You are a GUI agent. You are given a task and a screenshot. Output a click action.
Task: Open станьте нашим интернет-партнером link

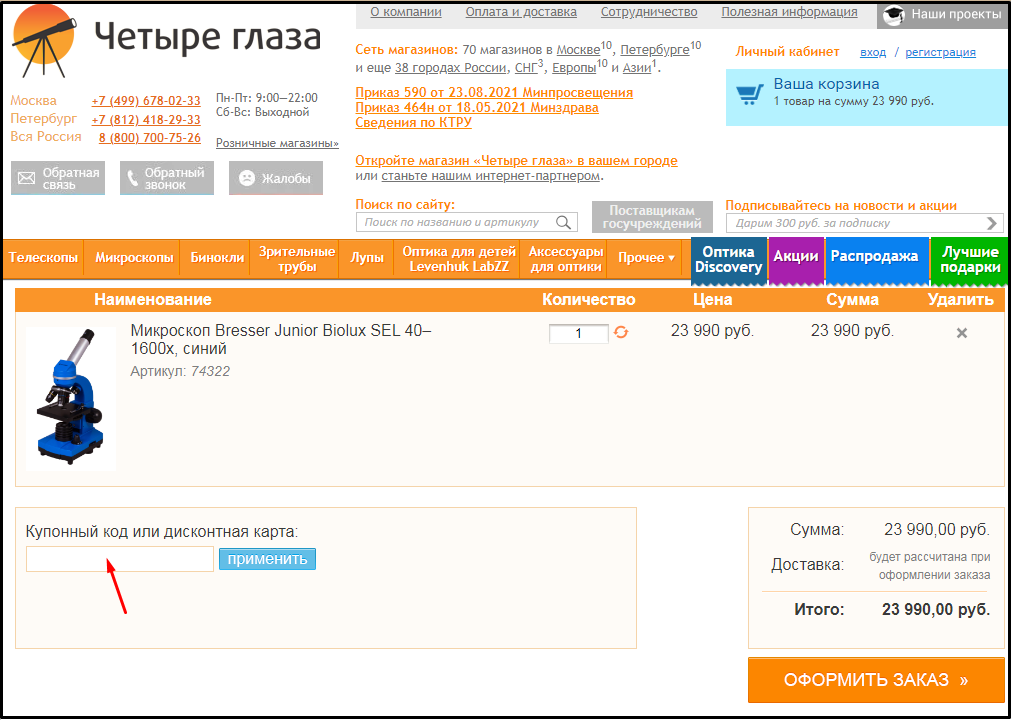pos(491,176)
